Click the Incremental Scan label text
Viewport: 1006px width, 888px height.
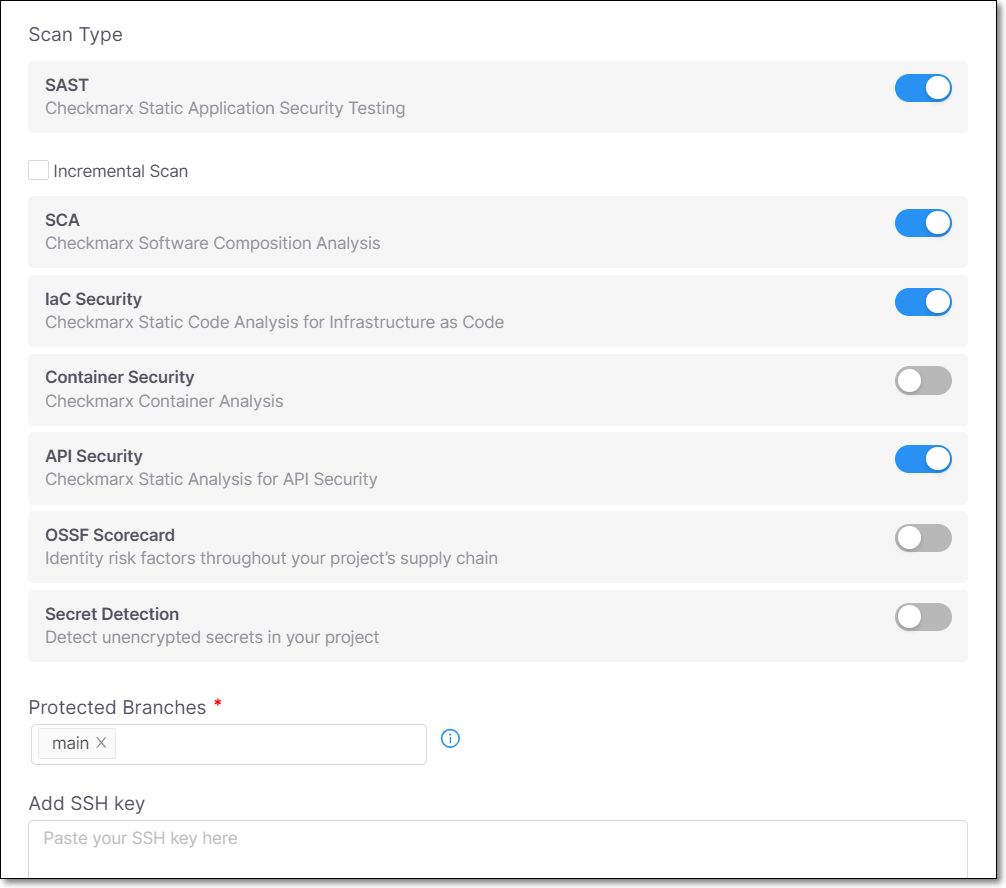(121, 171)
